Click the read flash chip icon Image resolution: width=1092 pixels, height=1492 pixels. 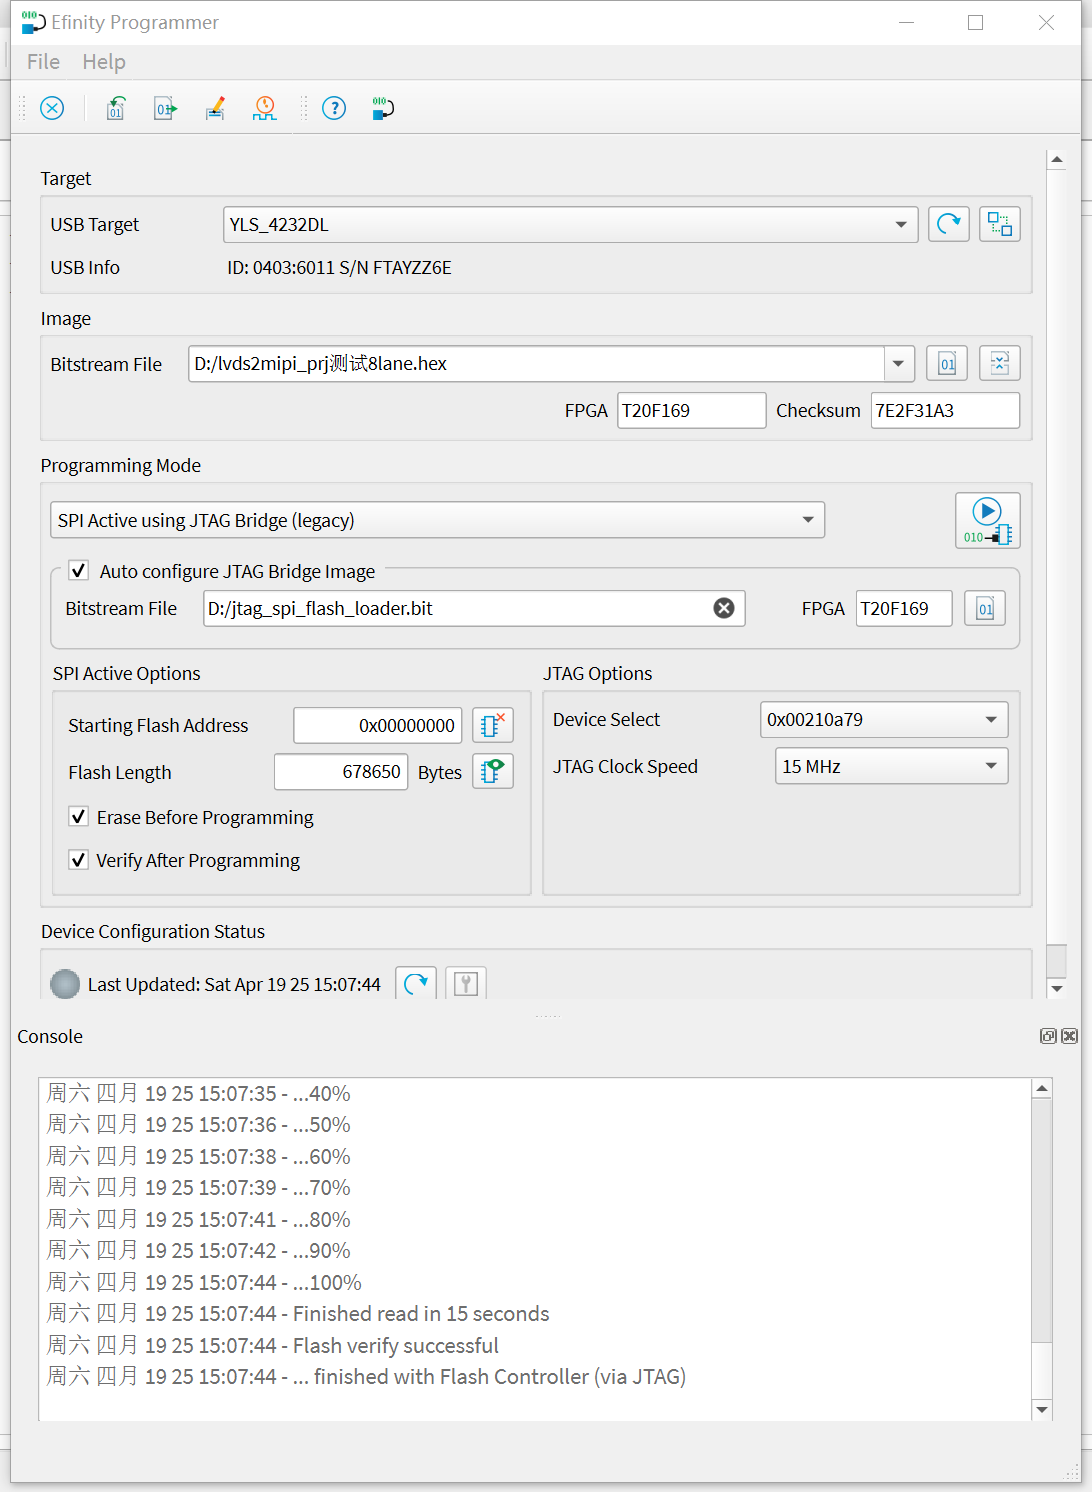(x=493, y=771)
